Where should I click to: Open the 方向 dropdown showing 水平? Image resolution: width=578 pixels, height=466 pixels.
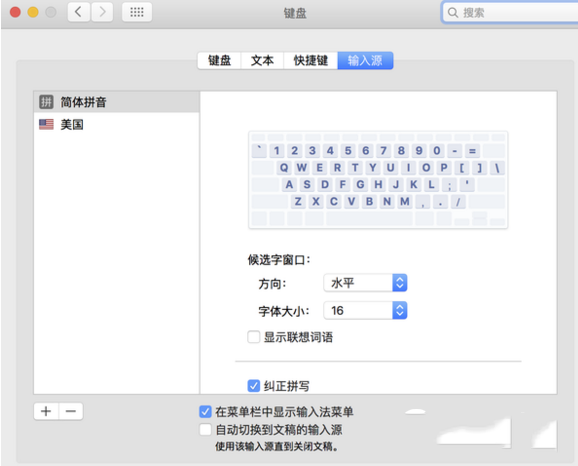click(x=365, y=283)
